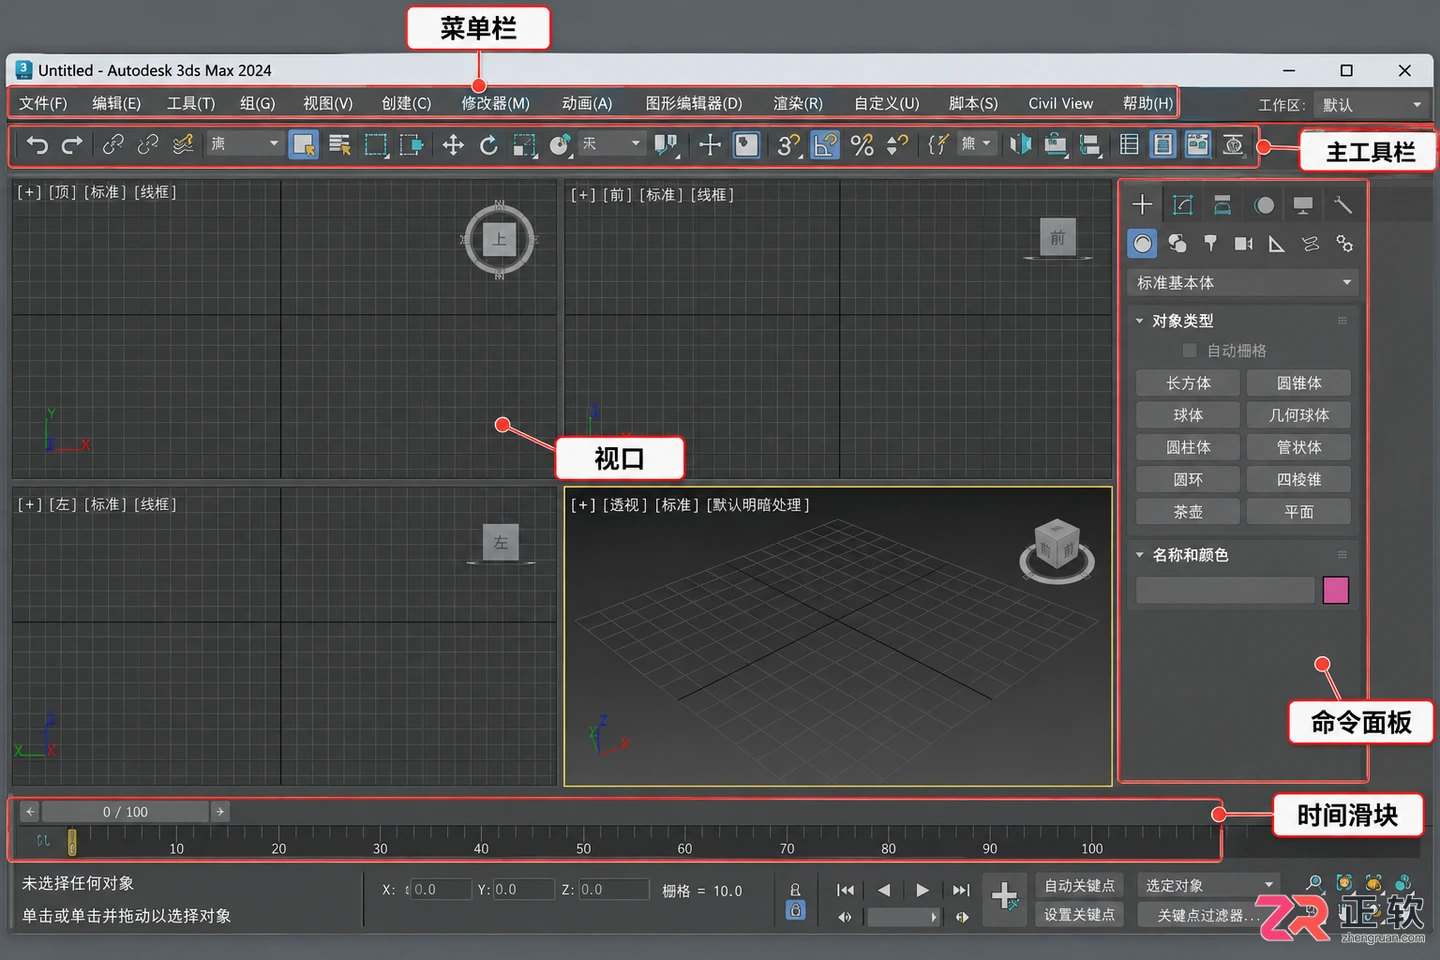Undo the last action in the main toolbar
This screenshot has height=960, width=1440.
37,145
